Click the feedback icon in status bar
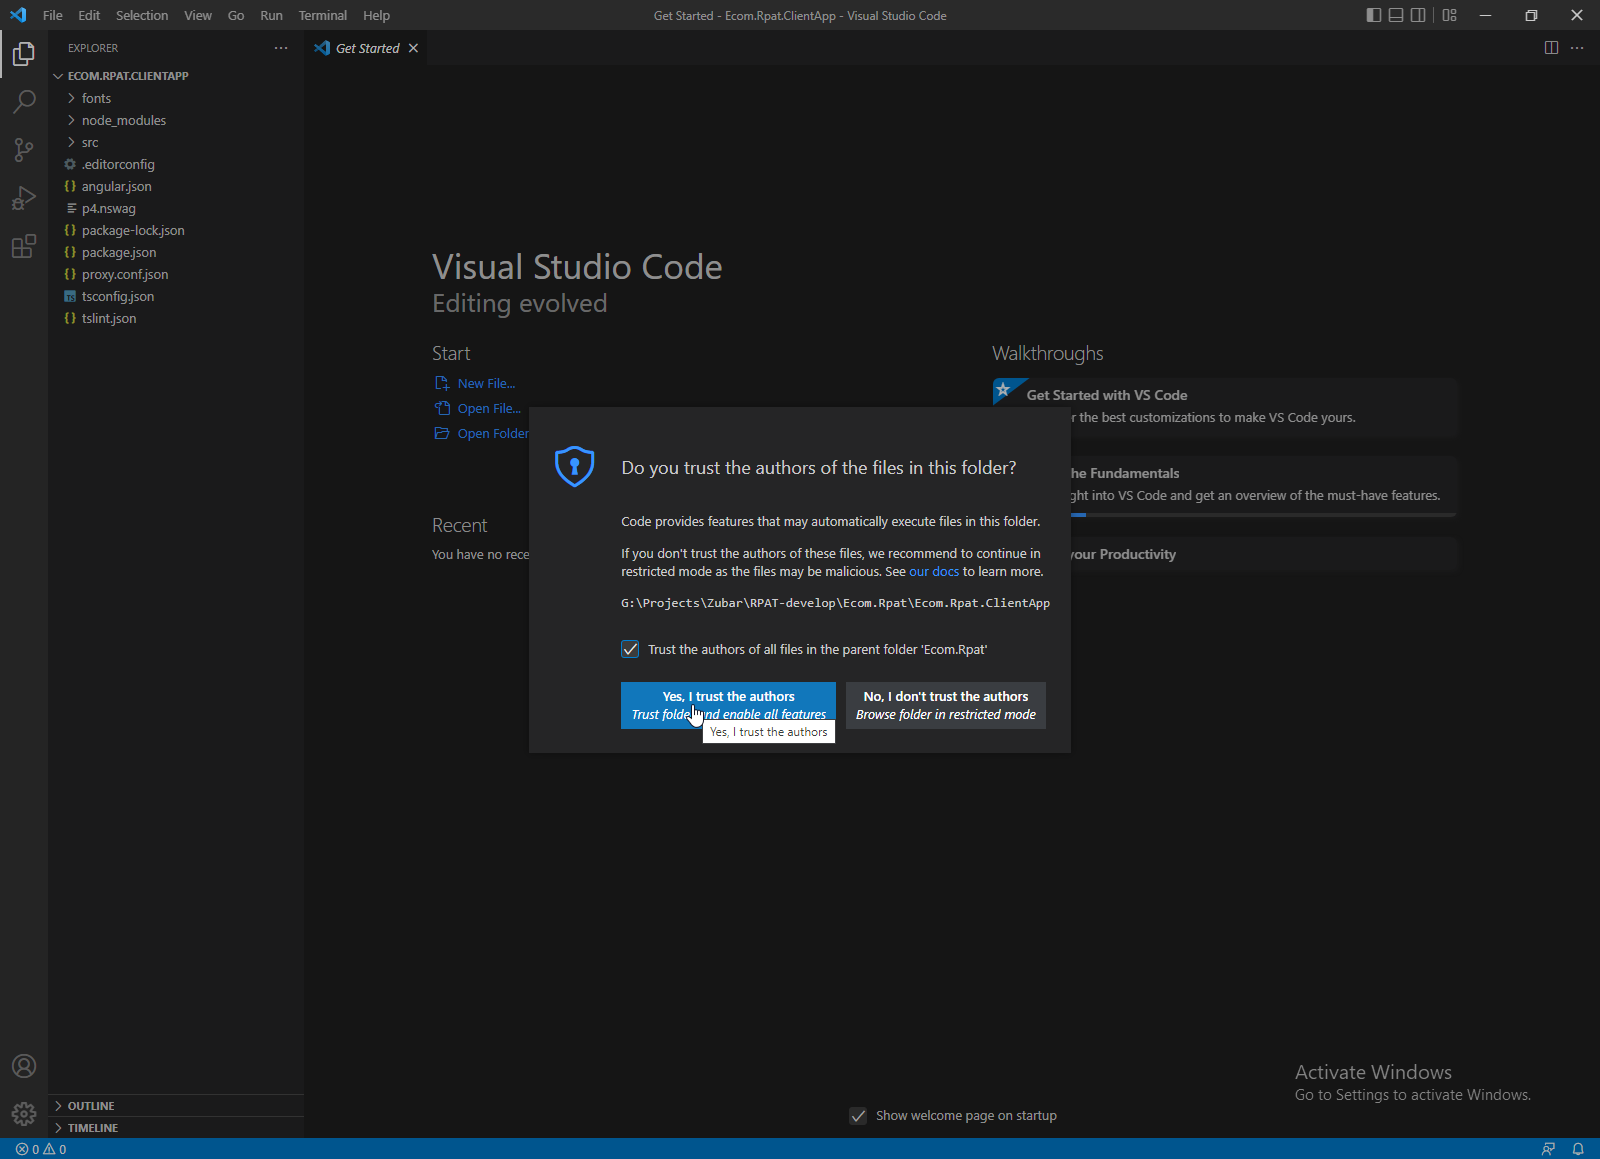 1548,1149
